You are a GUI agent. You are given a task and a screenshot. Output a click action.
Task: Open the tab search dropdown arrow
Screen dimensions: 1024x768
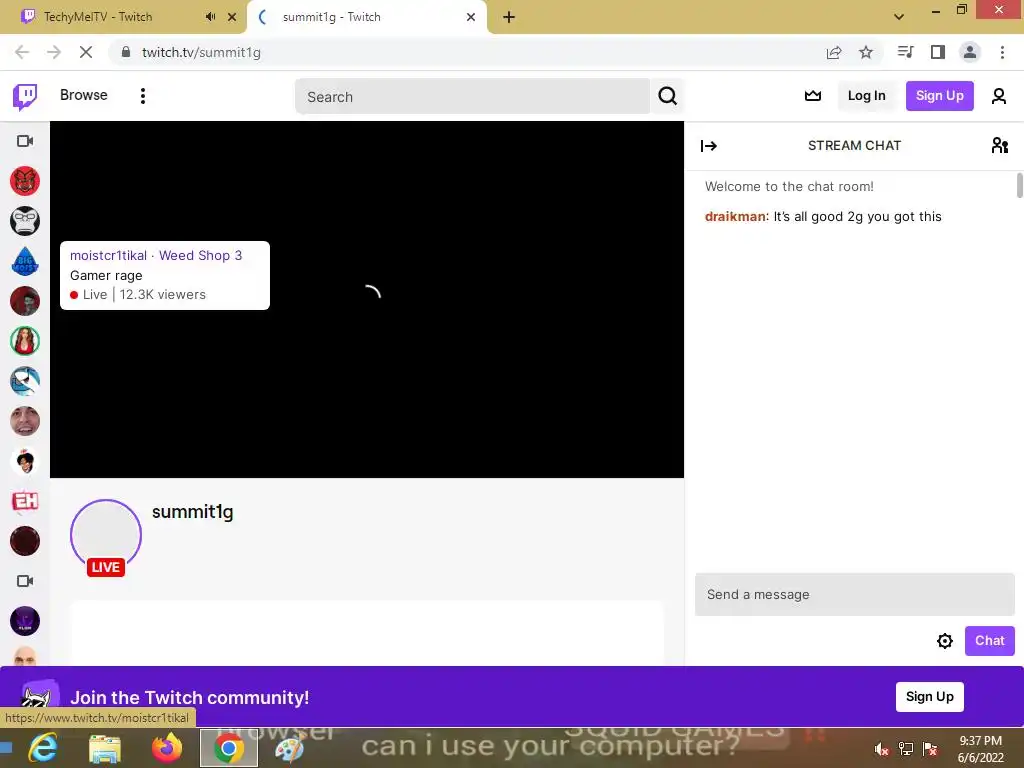(899, 17)
